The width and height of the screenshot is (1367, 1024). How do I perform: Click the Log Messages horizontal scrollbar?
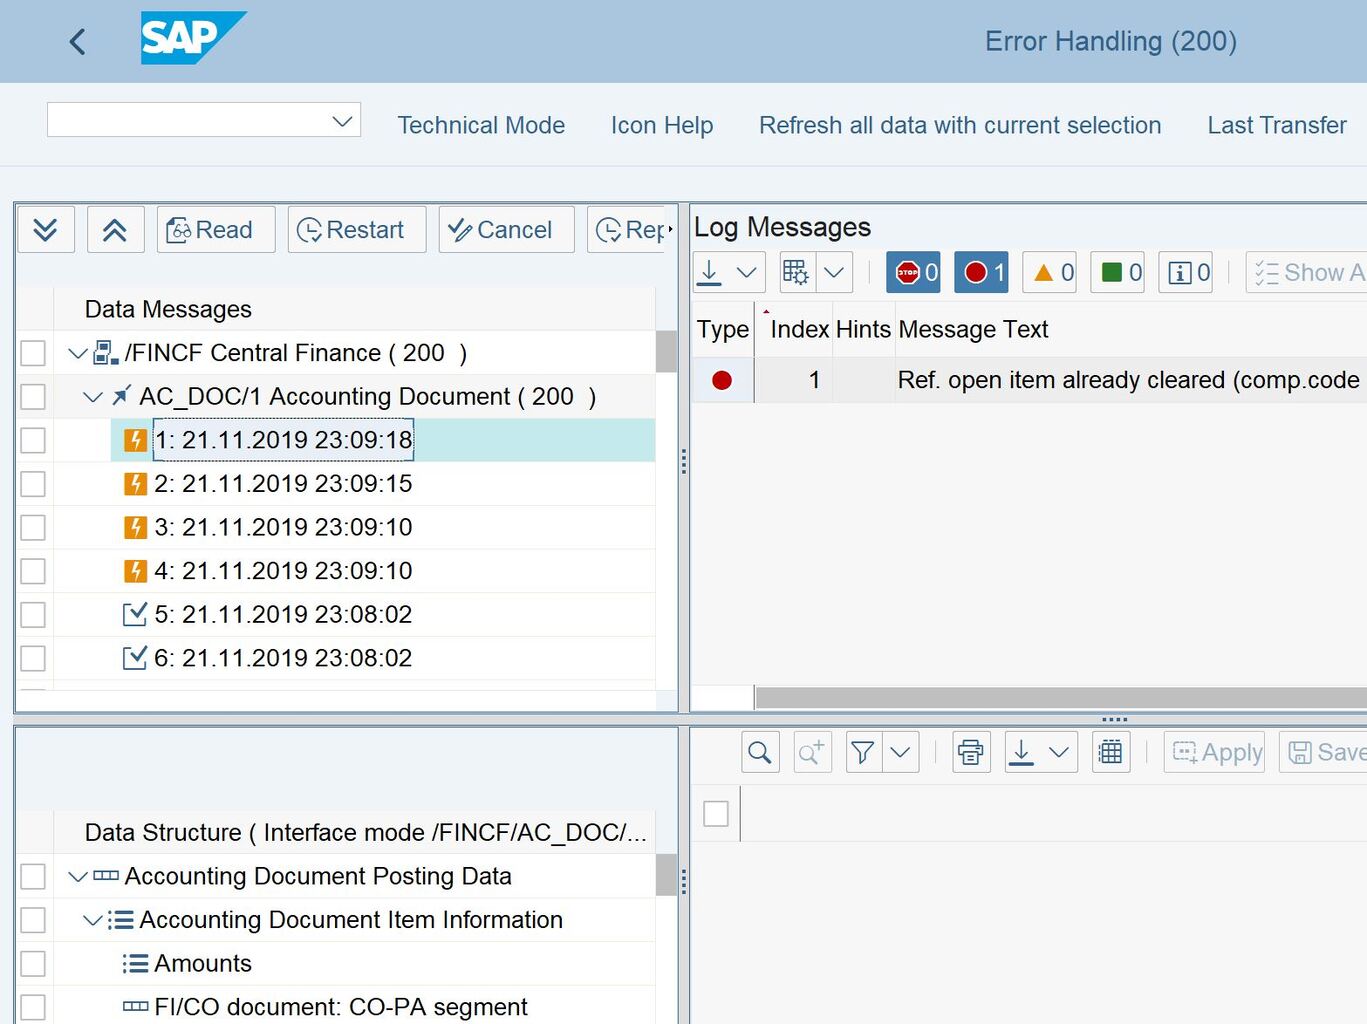coord(1061,697)
